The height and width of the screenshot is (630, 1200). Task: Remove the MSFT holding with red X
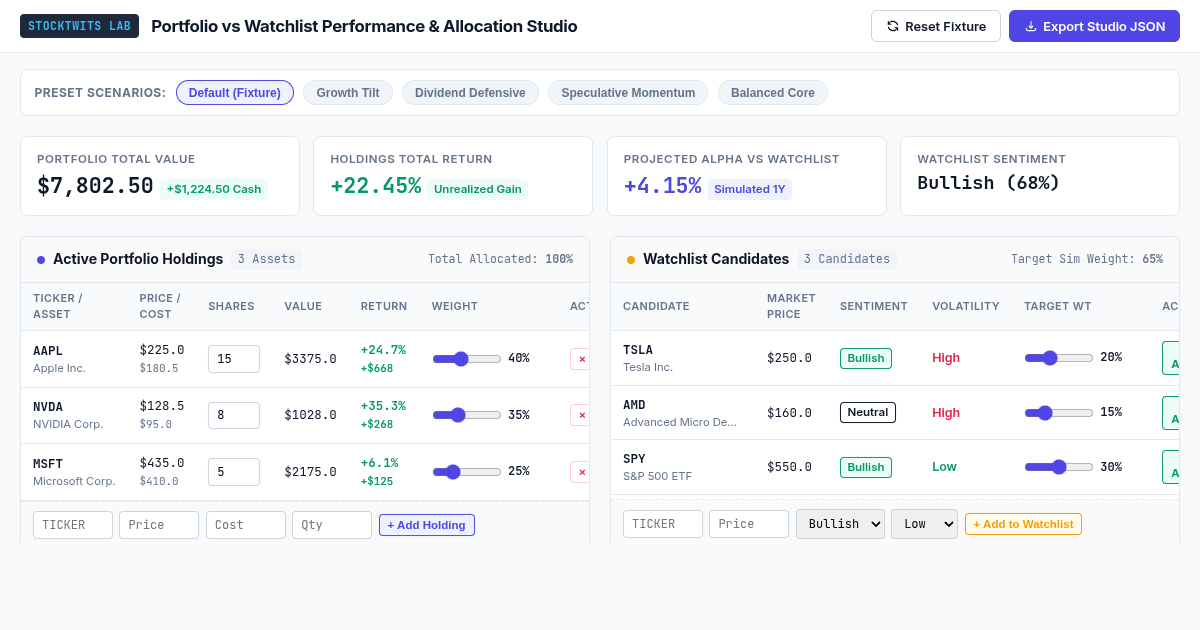[x=580, y=472]
